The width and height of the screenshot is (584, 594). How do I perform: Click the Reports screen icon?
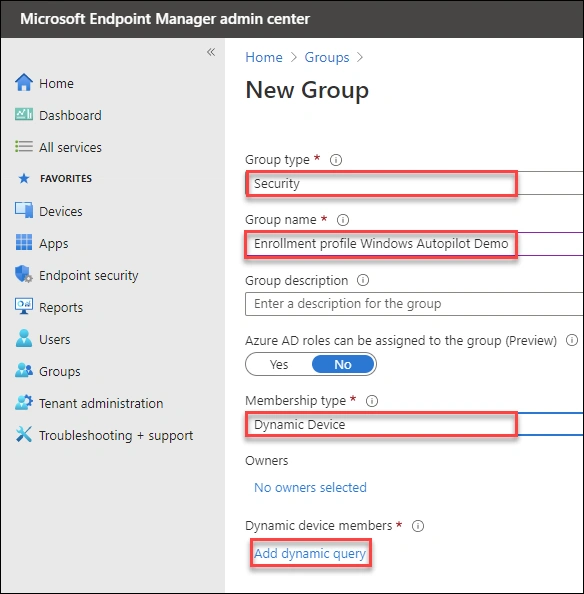[24, 306]
